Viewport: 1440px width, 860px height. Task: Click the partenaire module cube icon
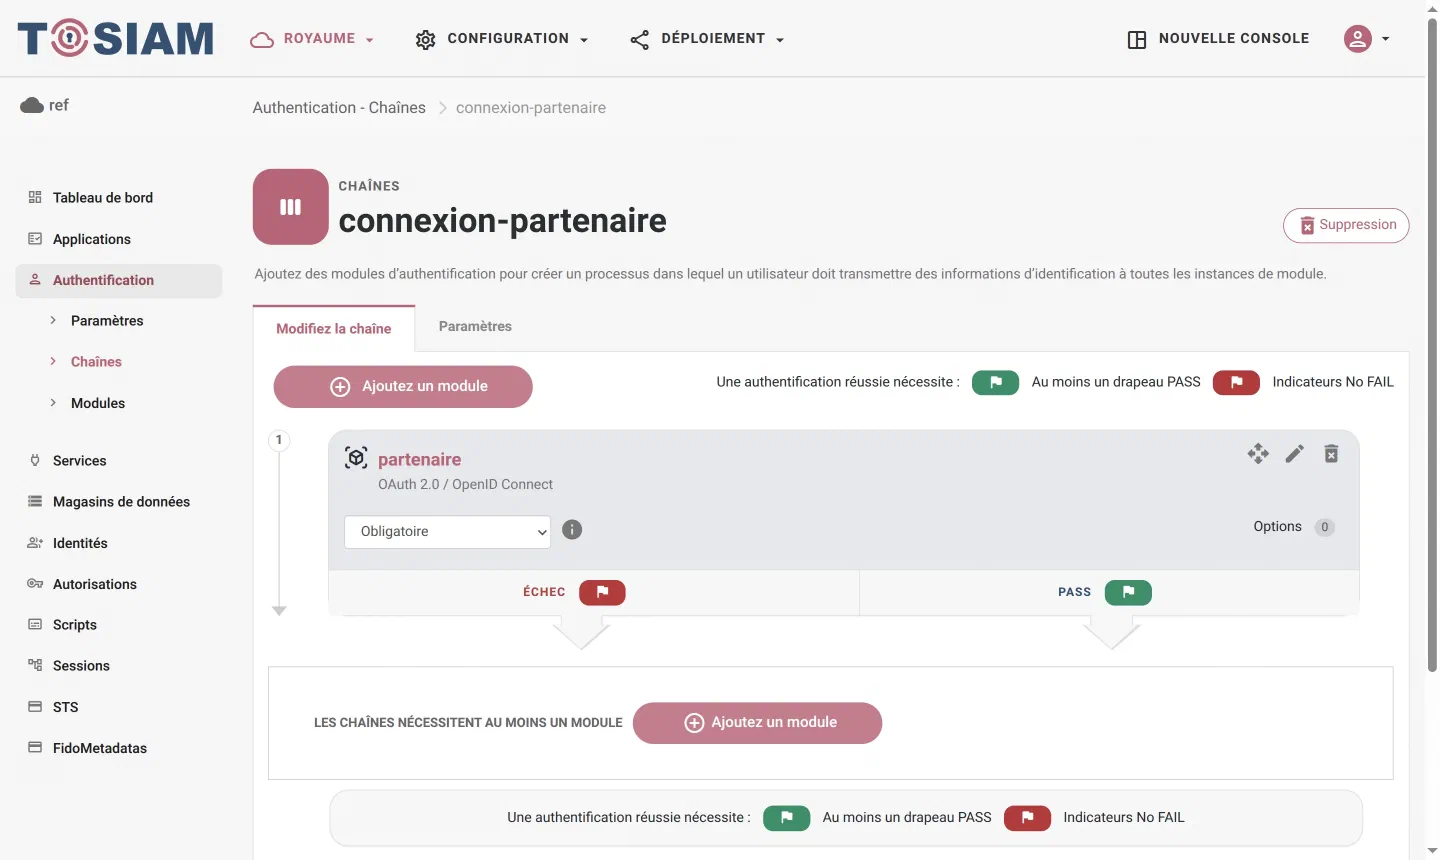[356, 458]
